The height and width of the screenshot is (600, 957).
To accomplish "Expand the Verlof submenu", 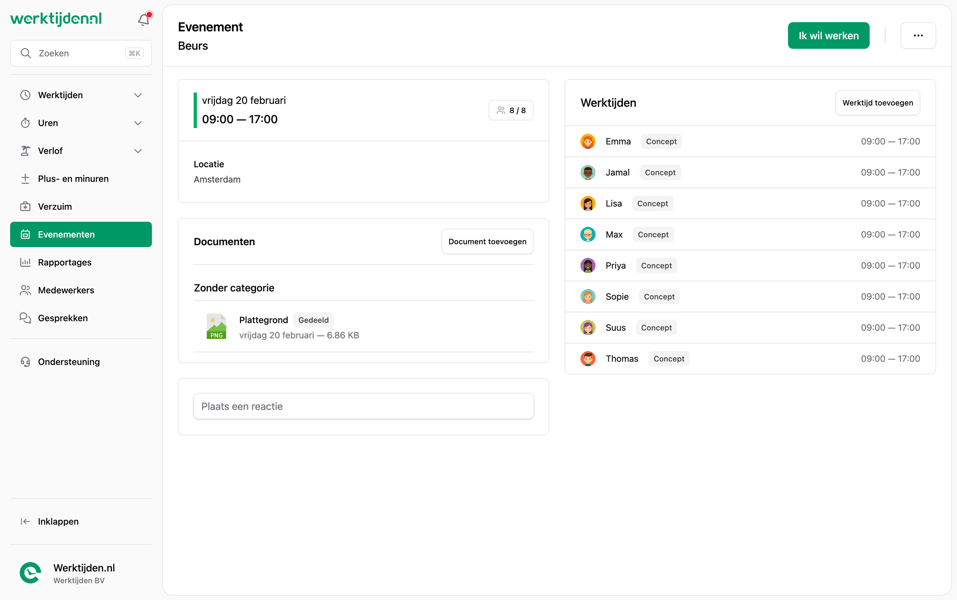I will click(138, 151).
